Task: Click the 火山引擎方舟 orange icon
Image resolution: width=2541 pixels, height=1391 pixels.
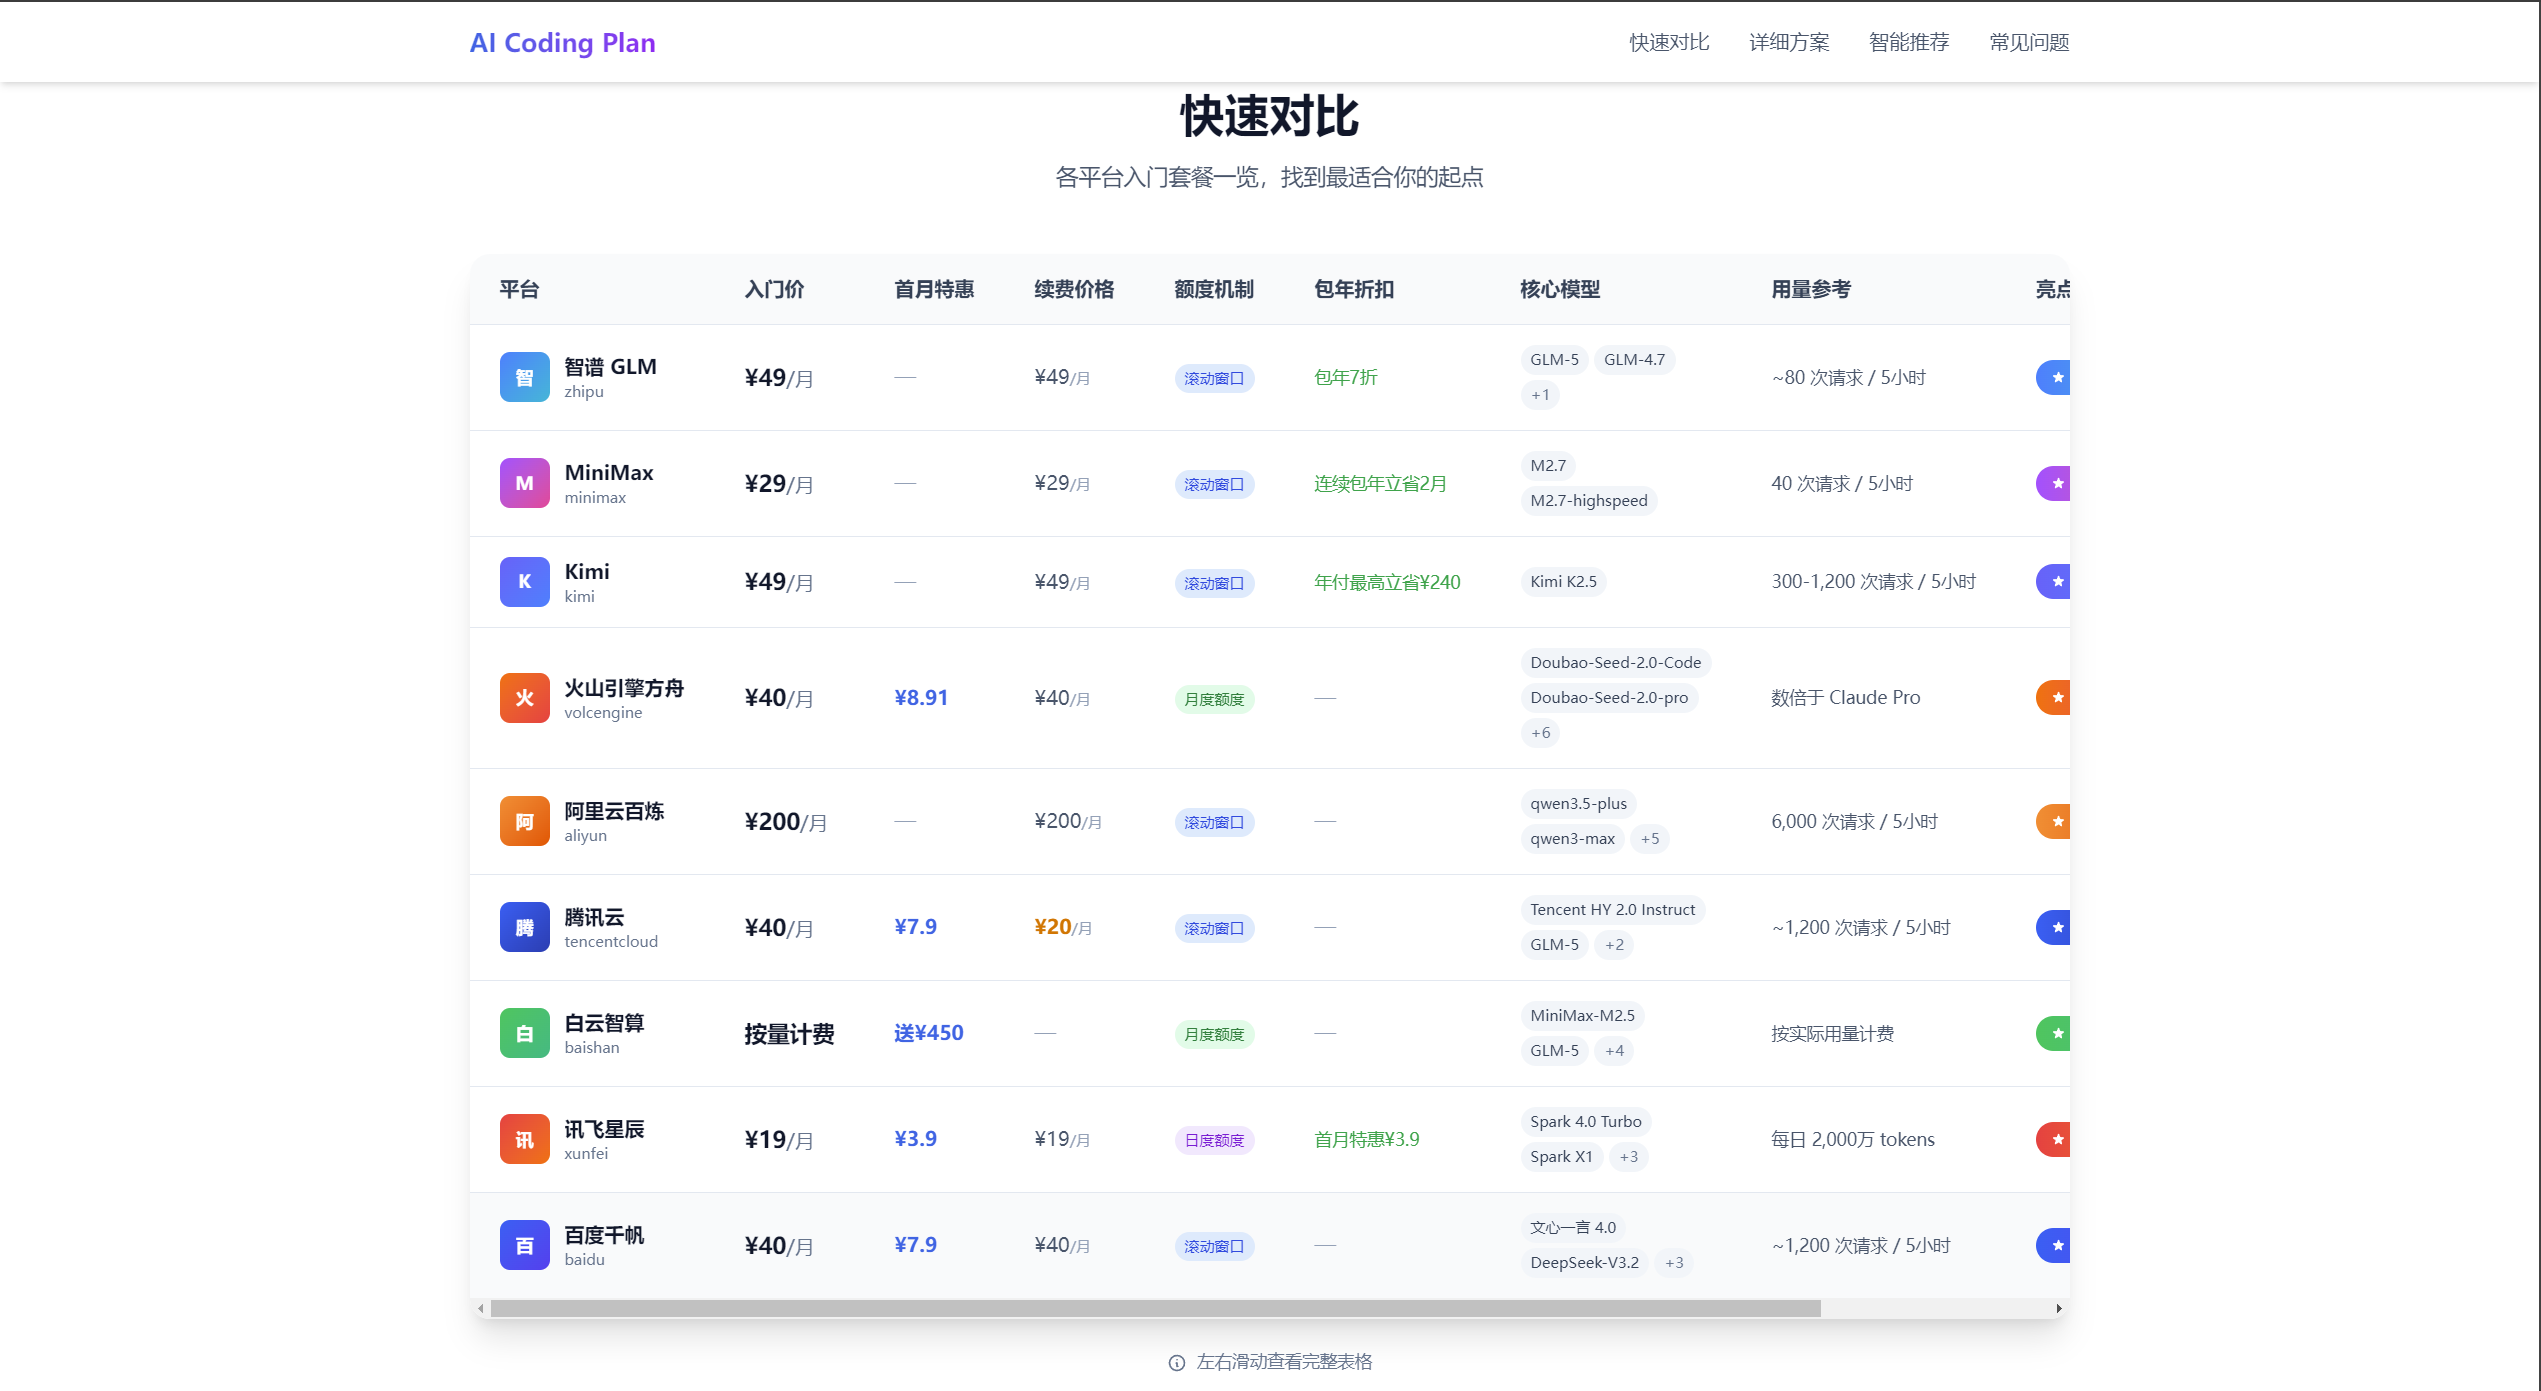Action: pyautogui.click(x=524, y=698)
